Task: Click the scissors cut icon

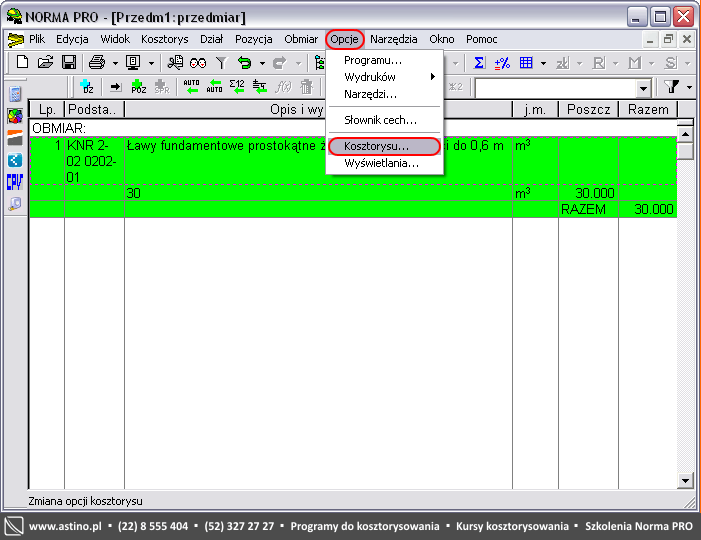Action: [x=175, y=62]
